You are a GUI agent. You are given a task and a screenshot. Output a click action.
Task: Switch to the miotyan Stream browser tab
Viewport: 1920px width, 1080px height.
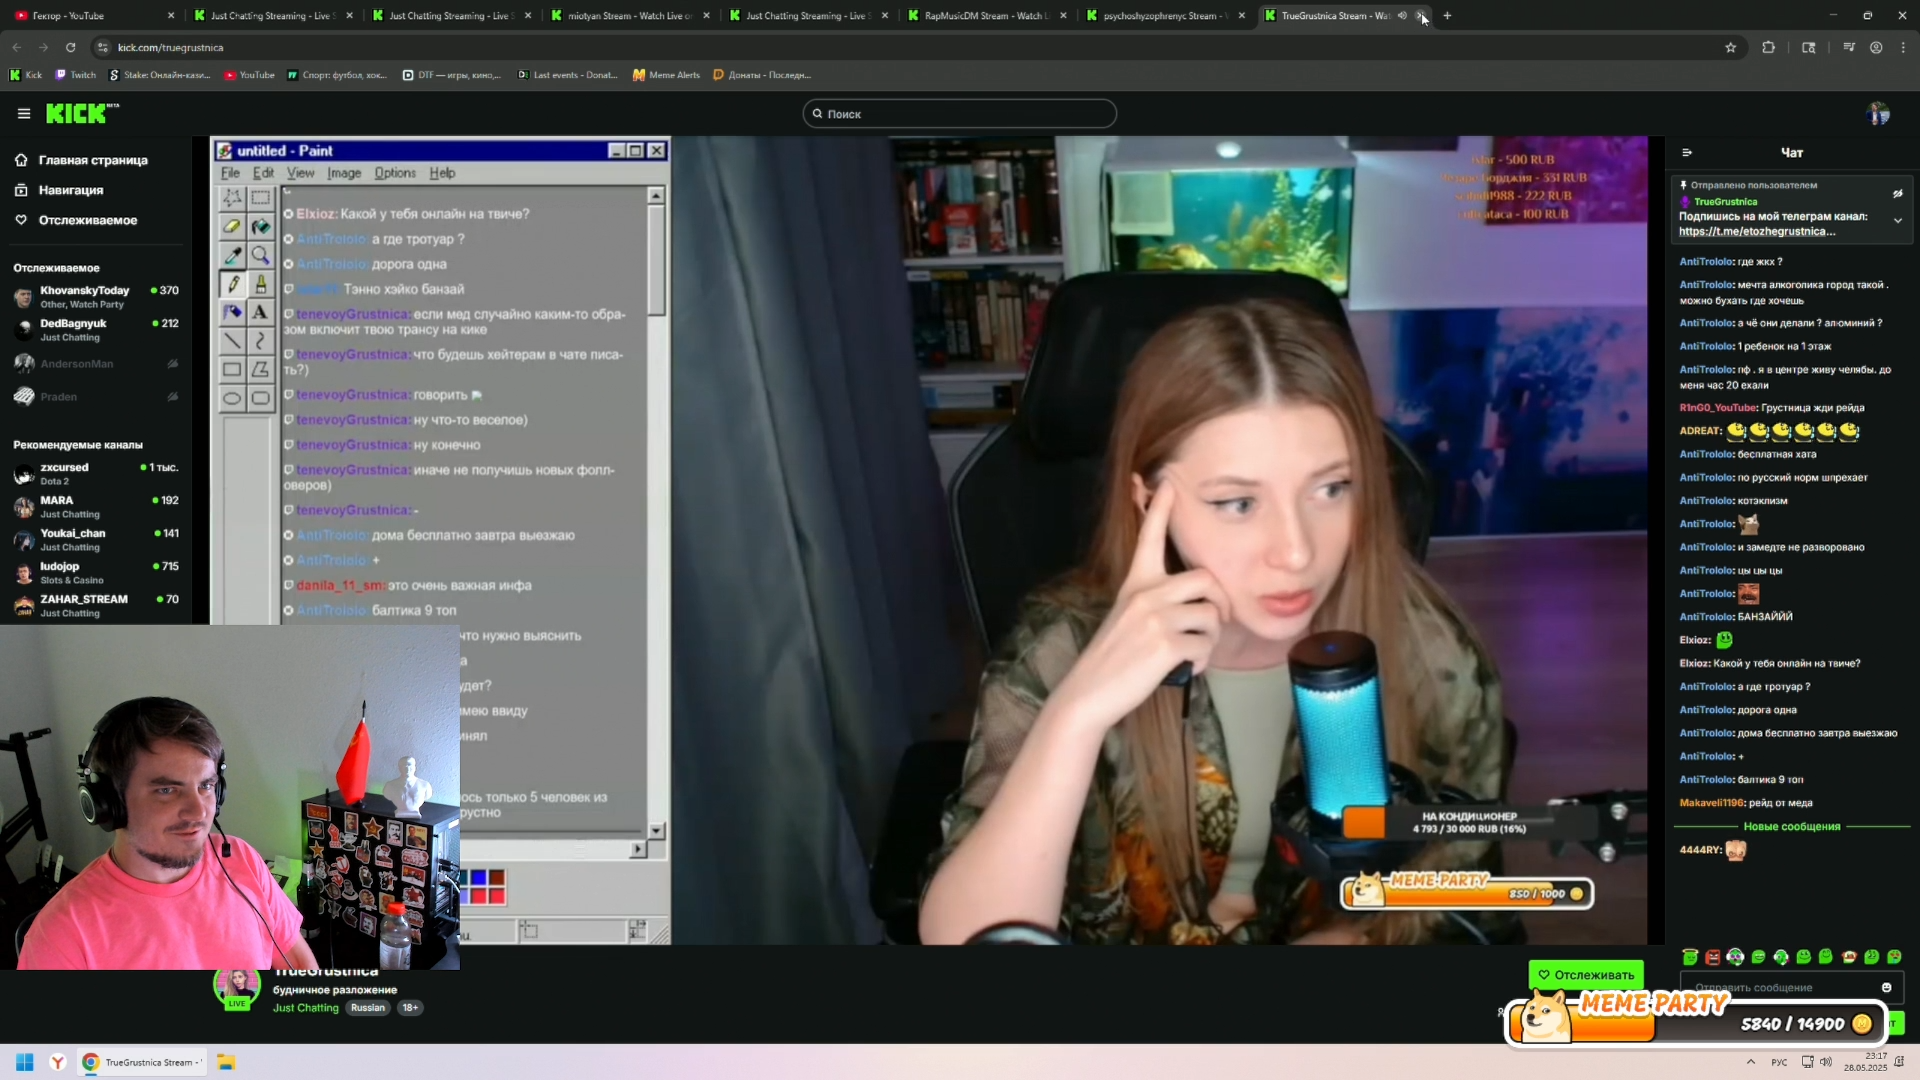[631, 16]
